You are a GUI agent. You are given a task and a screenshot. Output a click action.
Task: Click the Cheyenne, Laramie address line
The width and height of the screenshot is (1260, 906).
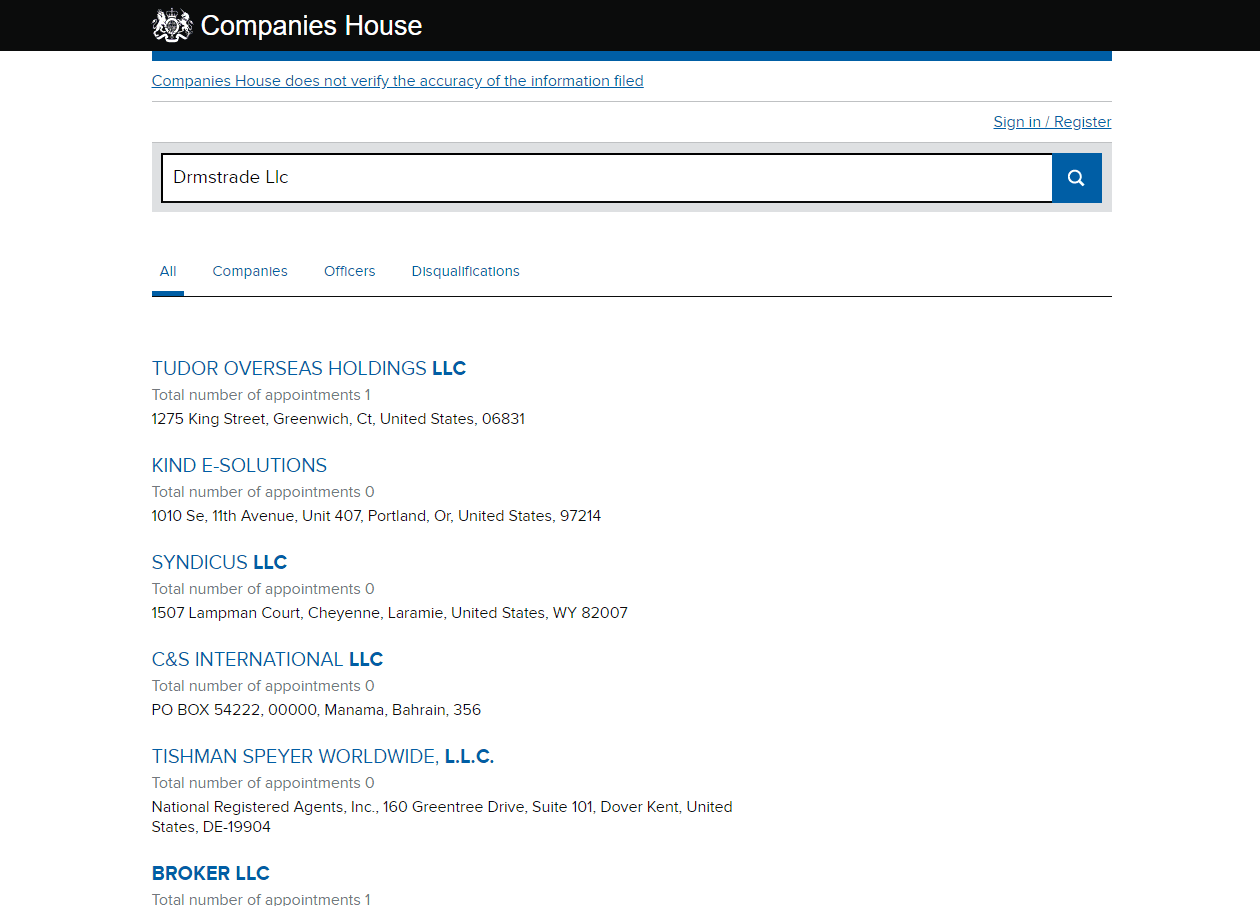coord(389,613)
